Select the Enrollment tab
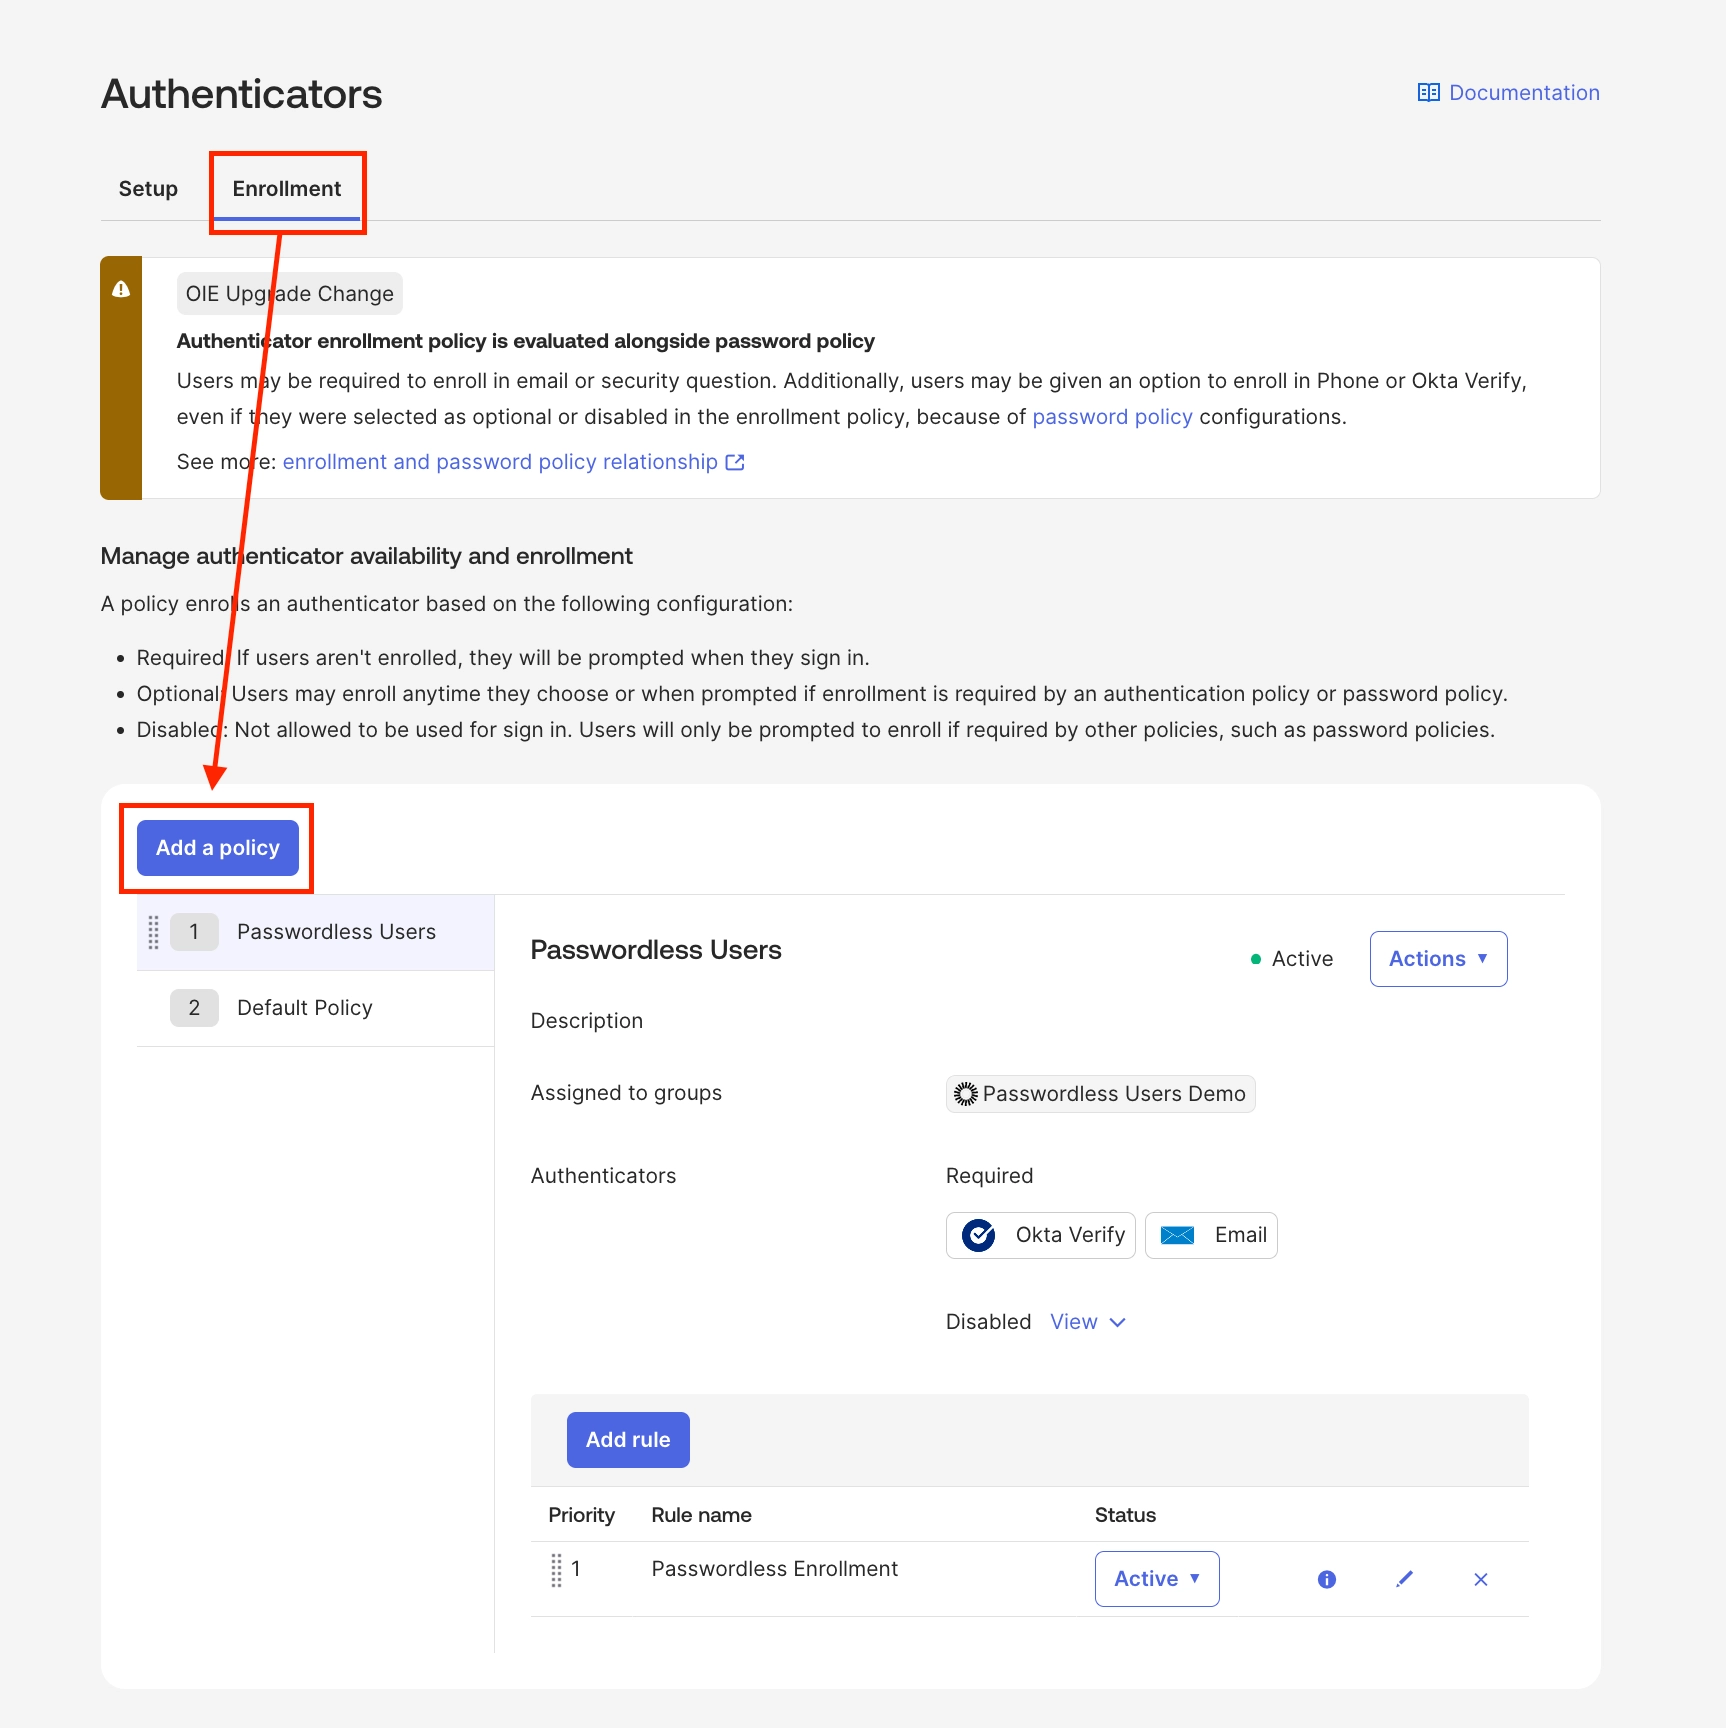The image size is (1726, 1728). pyautogui.click(x=287, y=189)
